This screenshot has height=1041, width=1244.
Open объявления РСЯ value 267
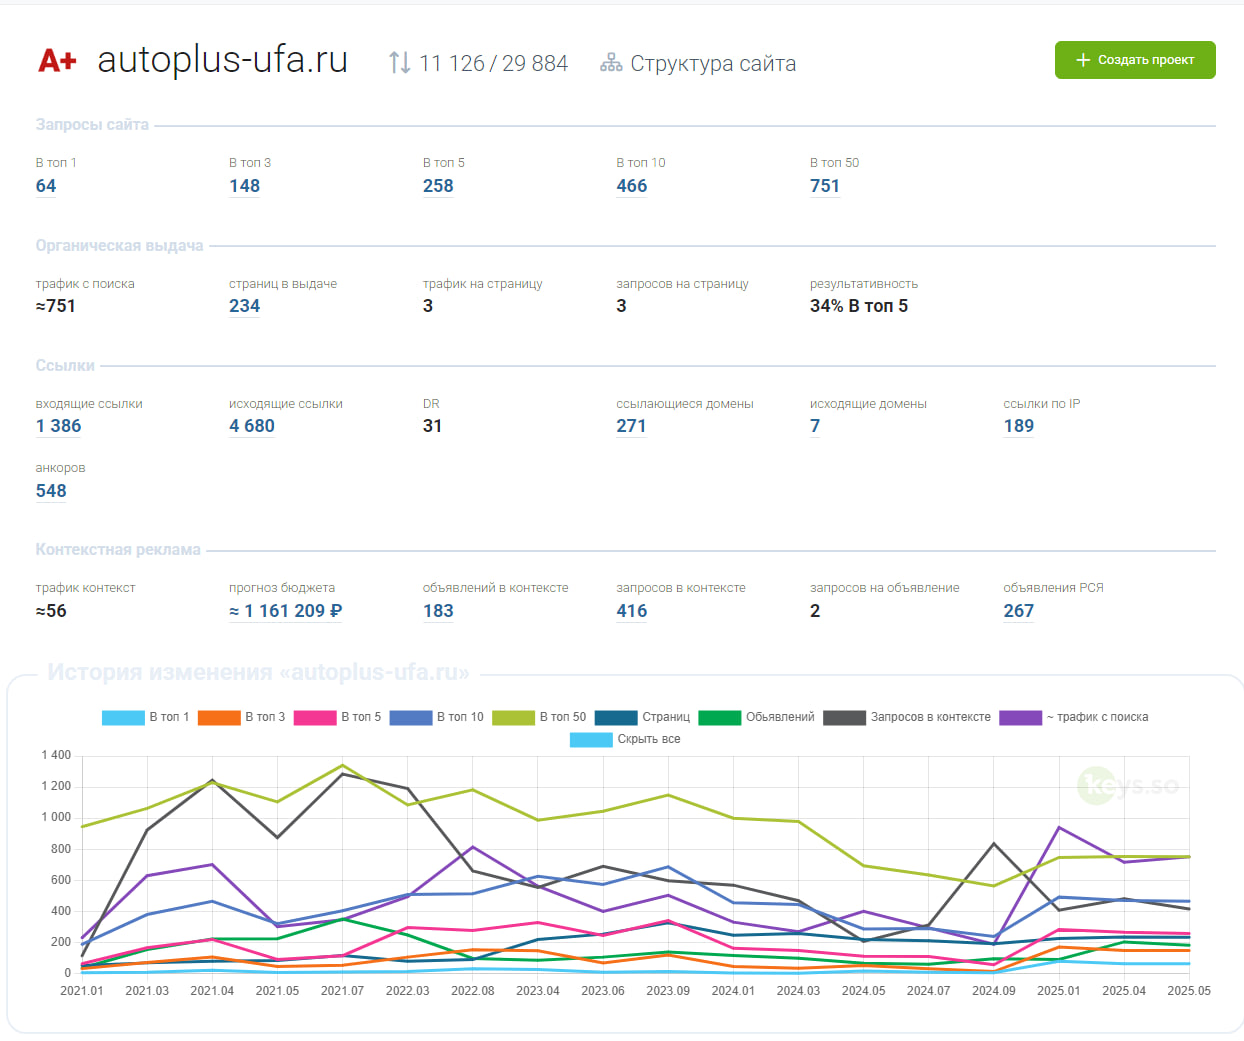coord(1019,611)
